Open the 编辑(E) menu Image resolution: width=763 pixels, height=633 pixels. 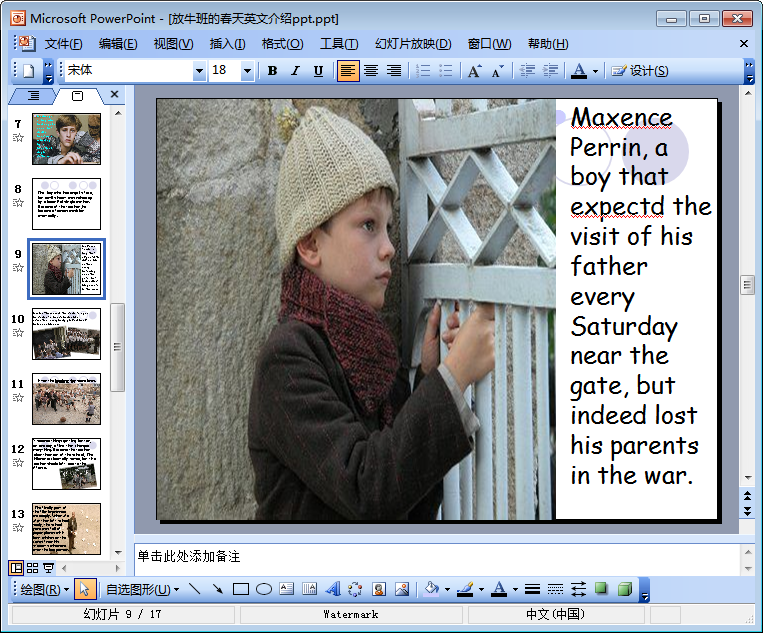pyautogui.click(x=118, y=44)
